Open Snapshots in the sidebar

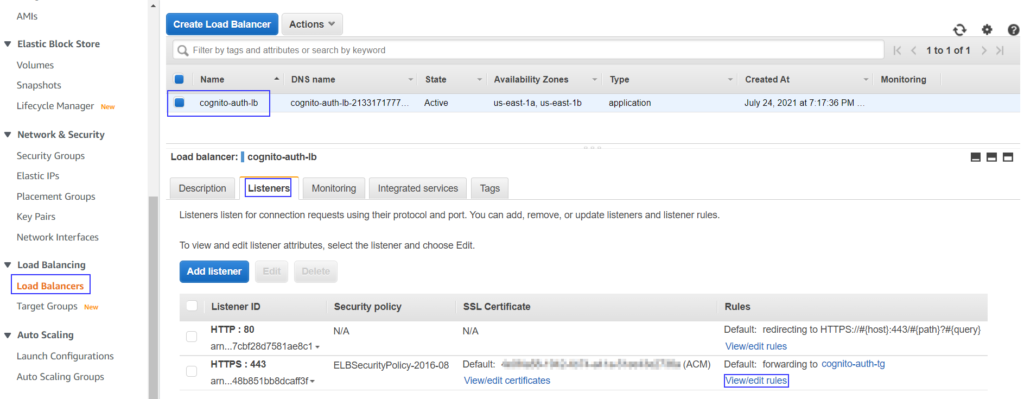(x=39, y=85)
